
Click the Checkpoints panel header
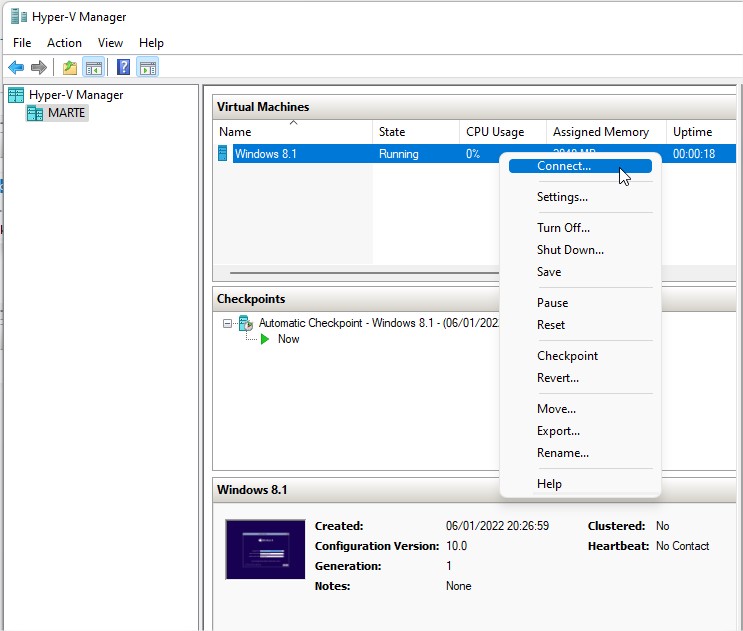[x=355, y=299]
